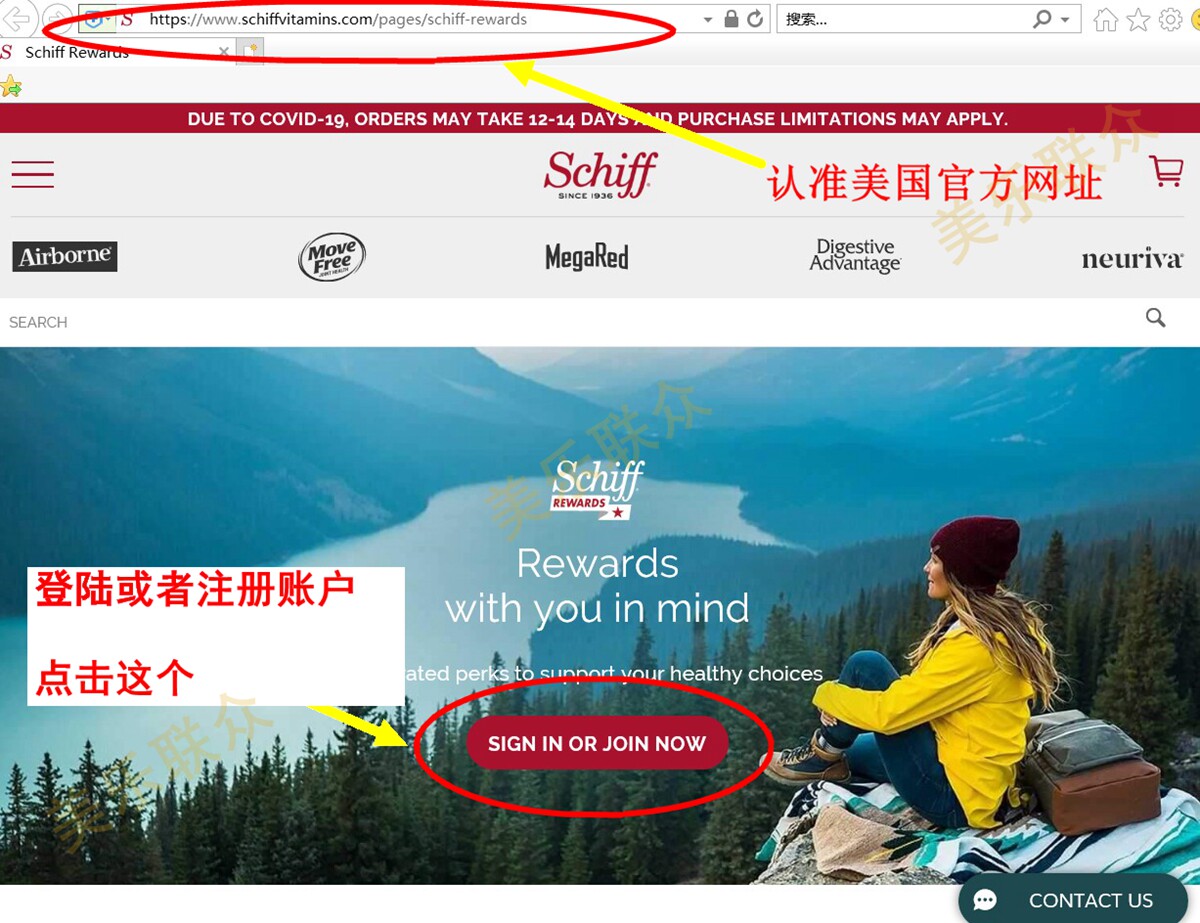The height and width of the screenshot is (923, 1200).
Task: Click the Schiff logo in header
Action: pyautogui.click(x=600, y=174)
